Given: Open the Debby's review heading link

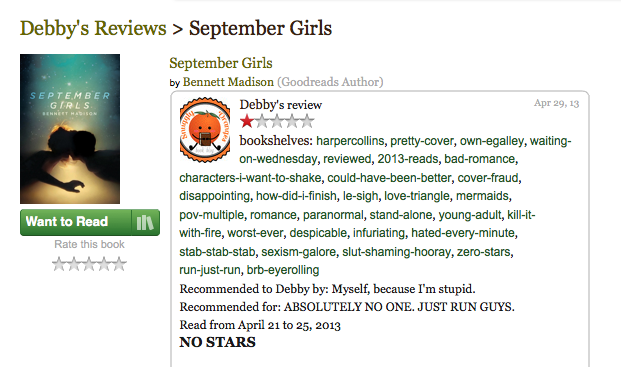Looking at the screenshot, I should 280,105.
